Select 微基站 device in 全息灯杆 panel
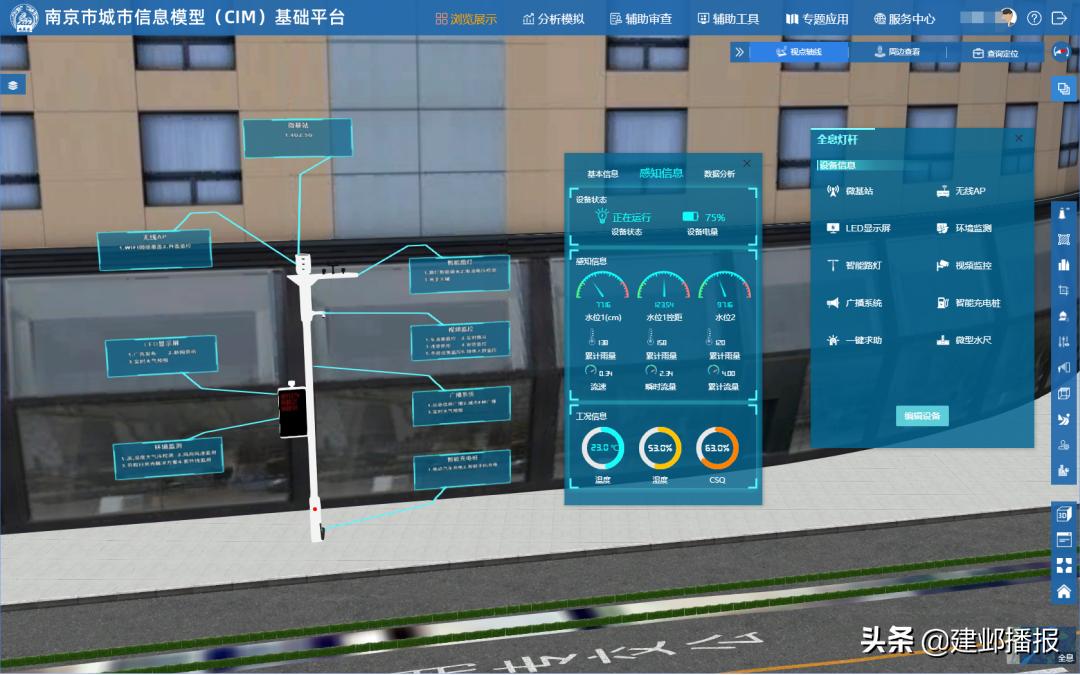This screenshot has width=1080, height=675. click(x=850, y=191)
